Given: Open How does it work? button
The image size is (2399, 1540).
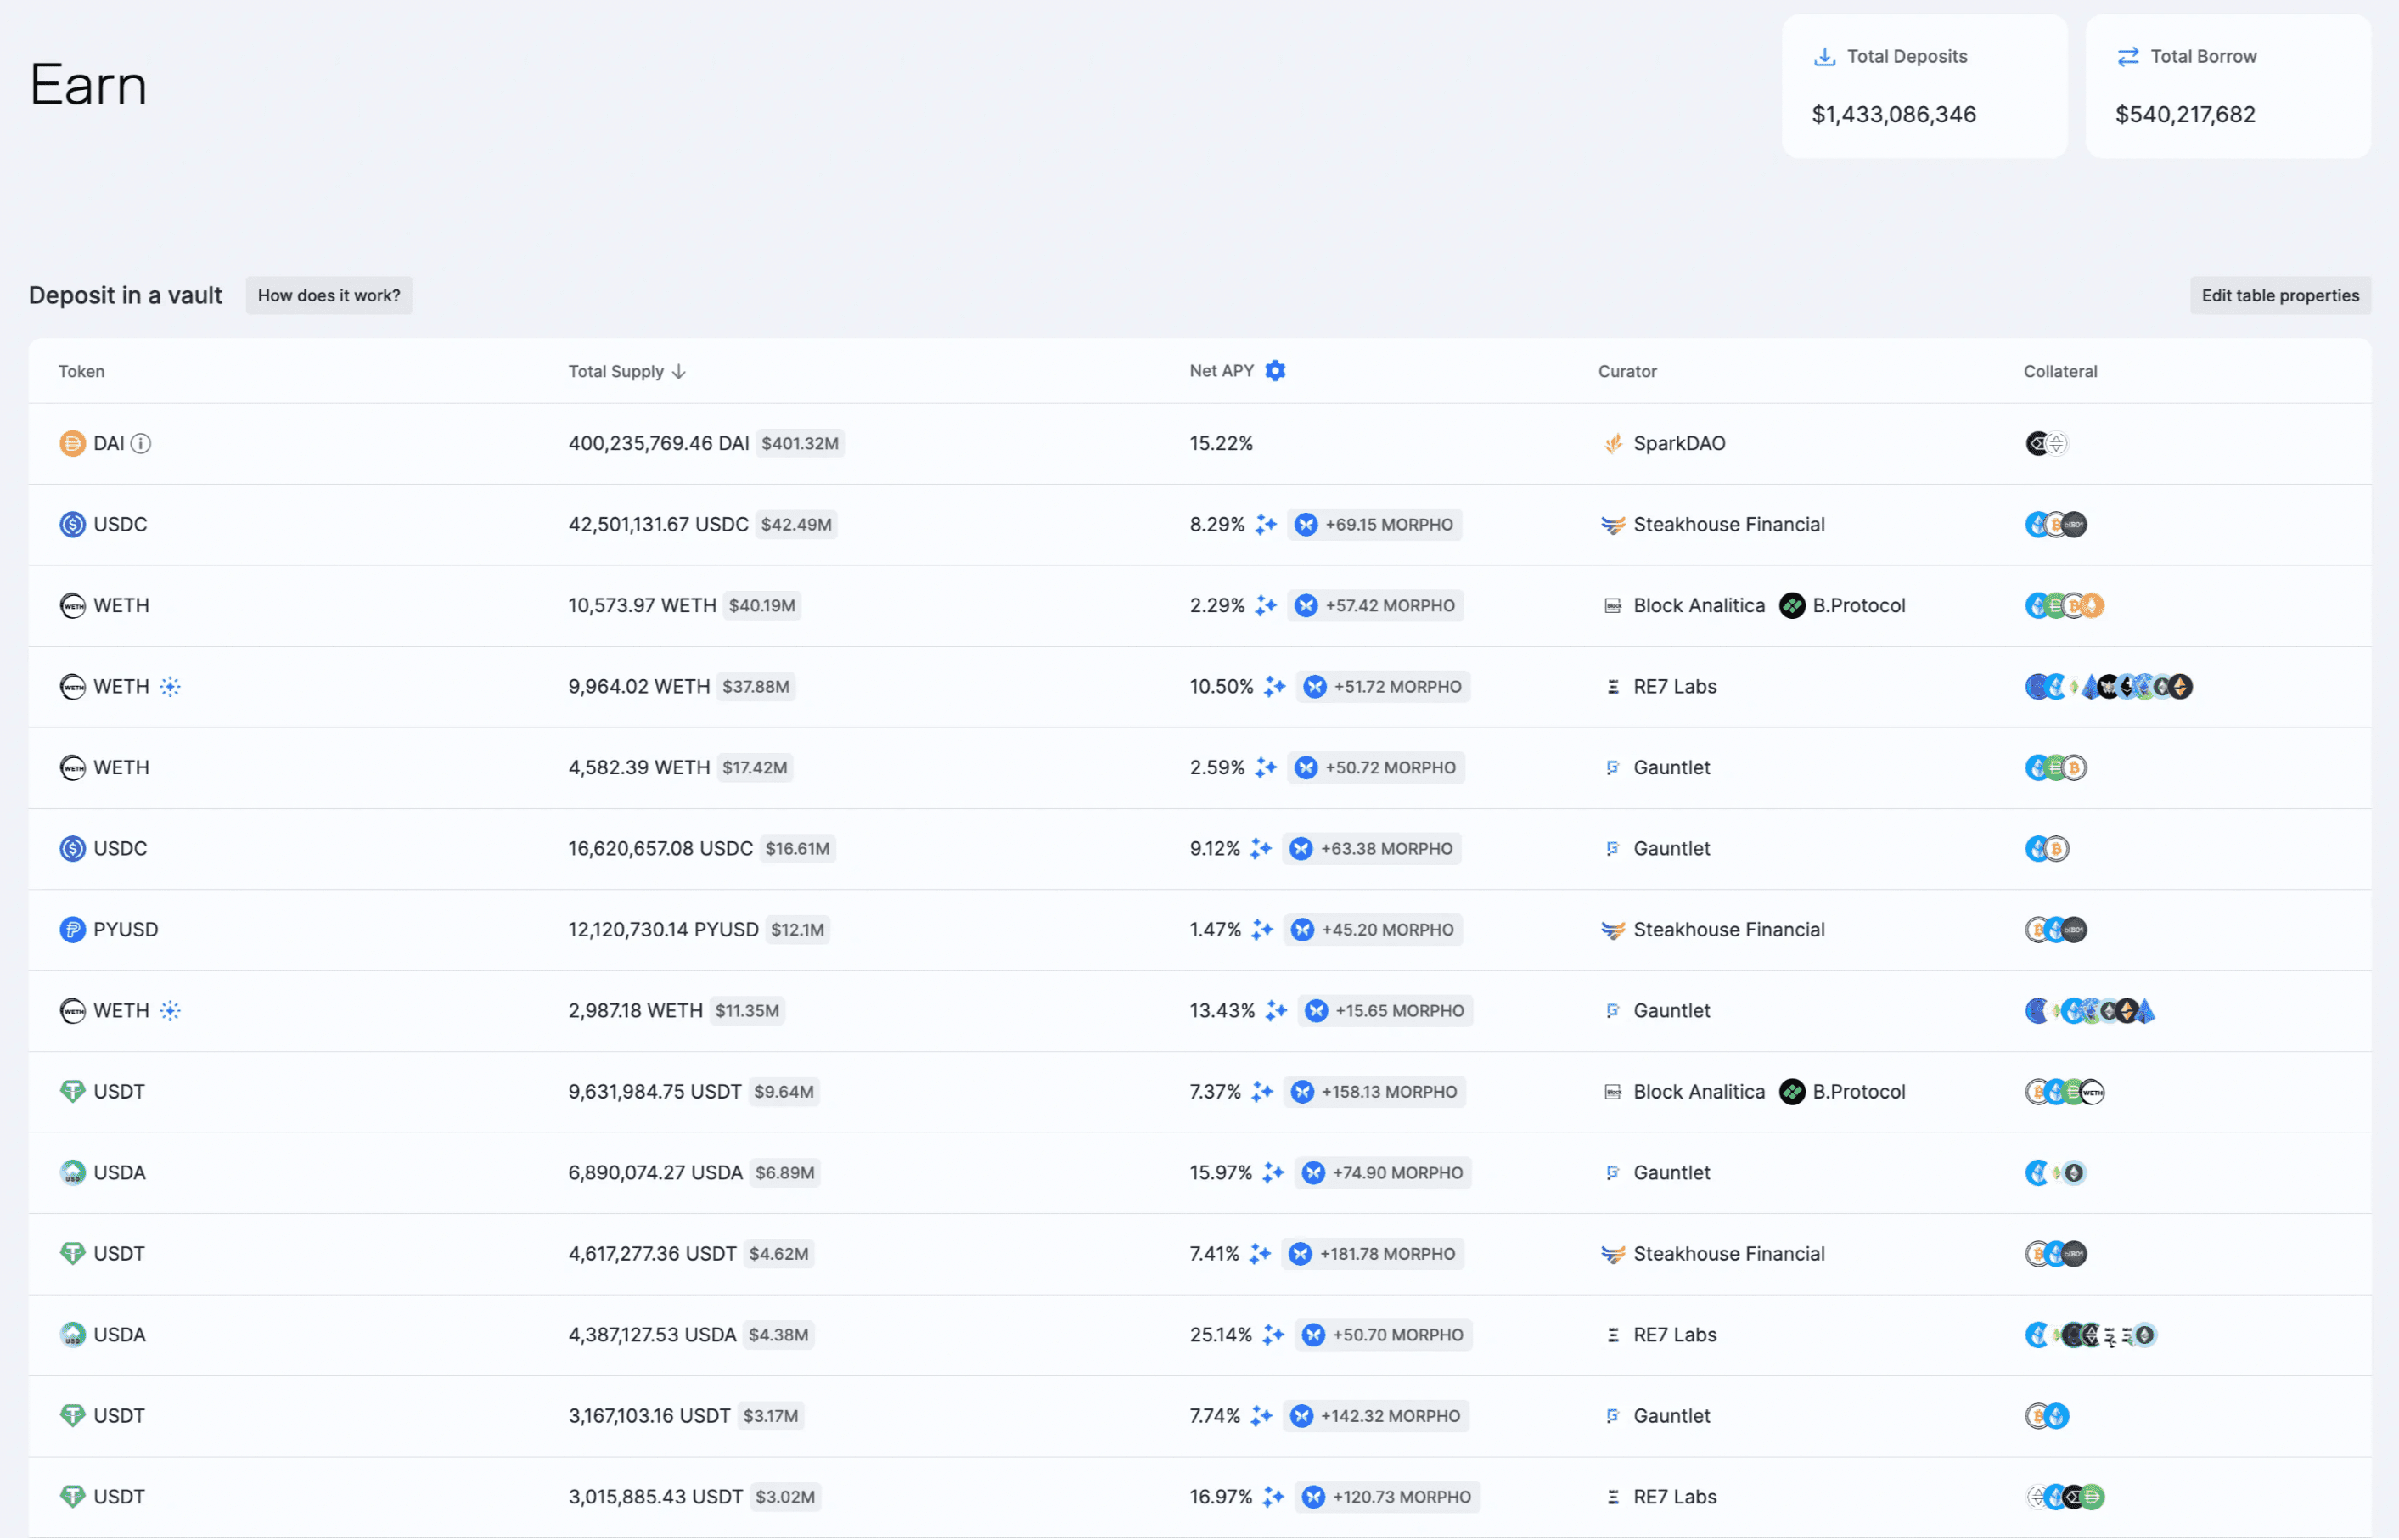Looking at the screenshot, I should coord(328,296).
